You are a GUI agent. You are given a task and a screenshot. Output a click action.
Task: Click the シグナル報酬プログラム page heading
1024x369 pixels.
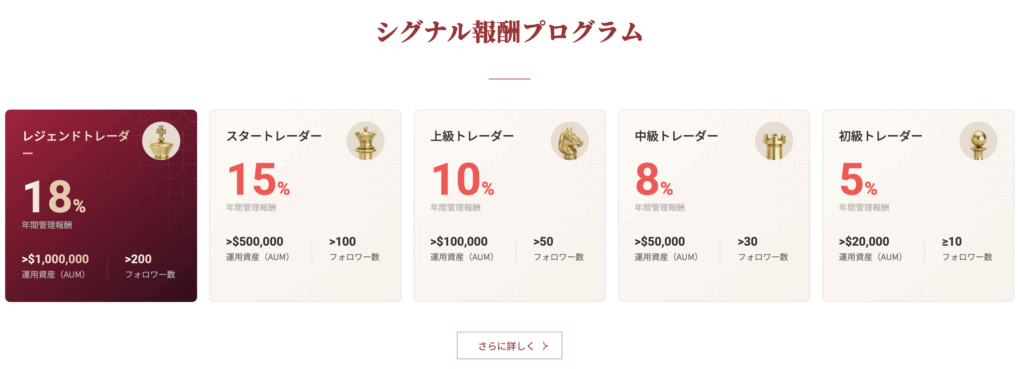[509, 33]
